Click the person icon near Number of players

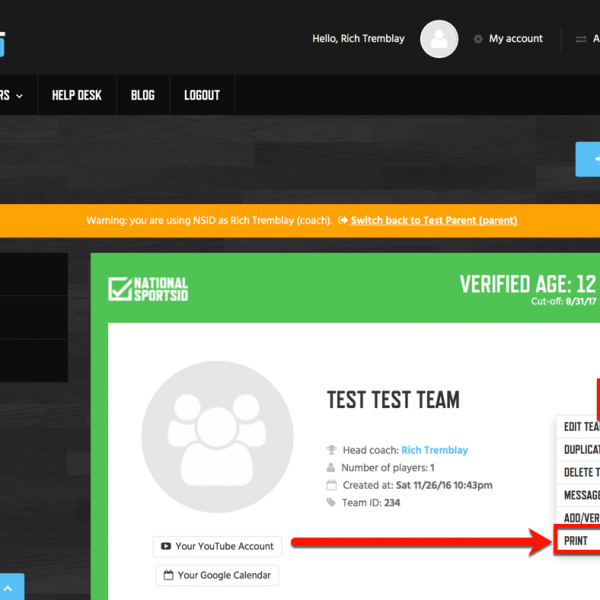[x=331, y=467]
